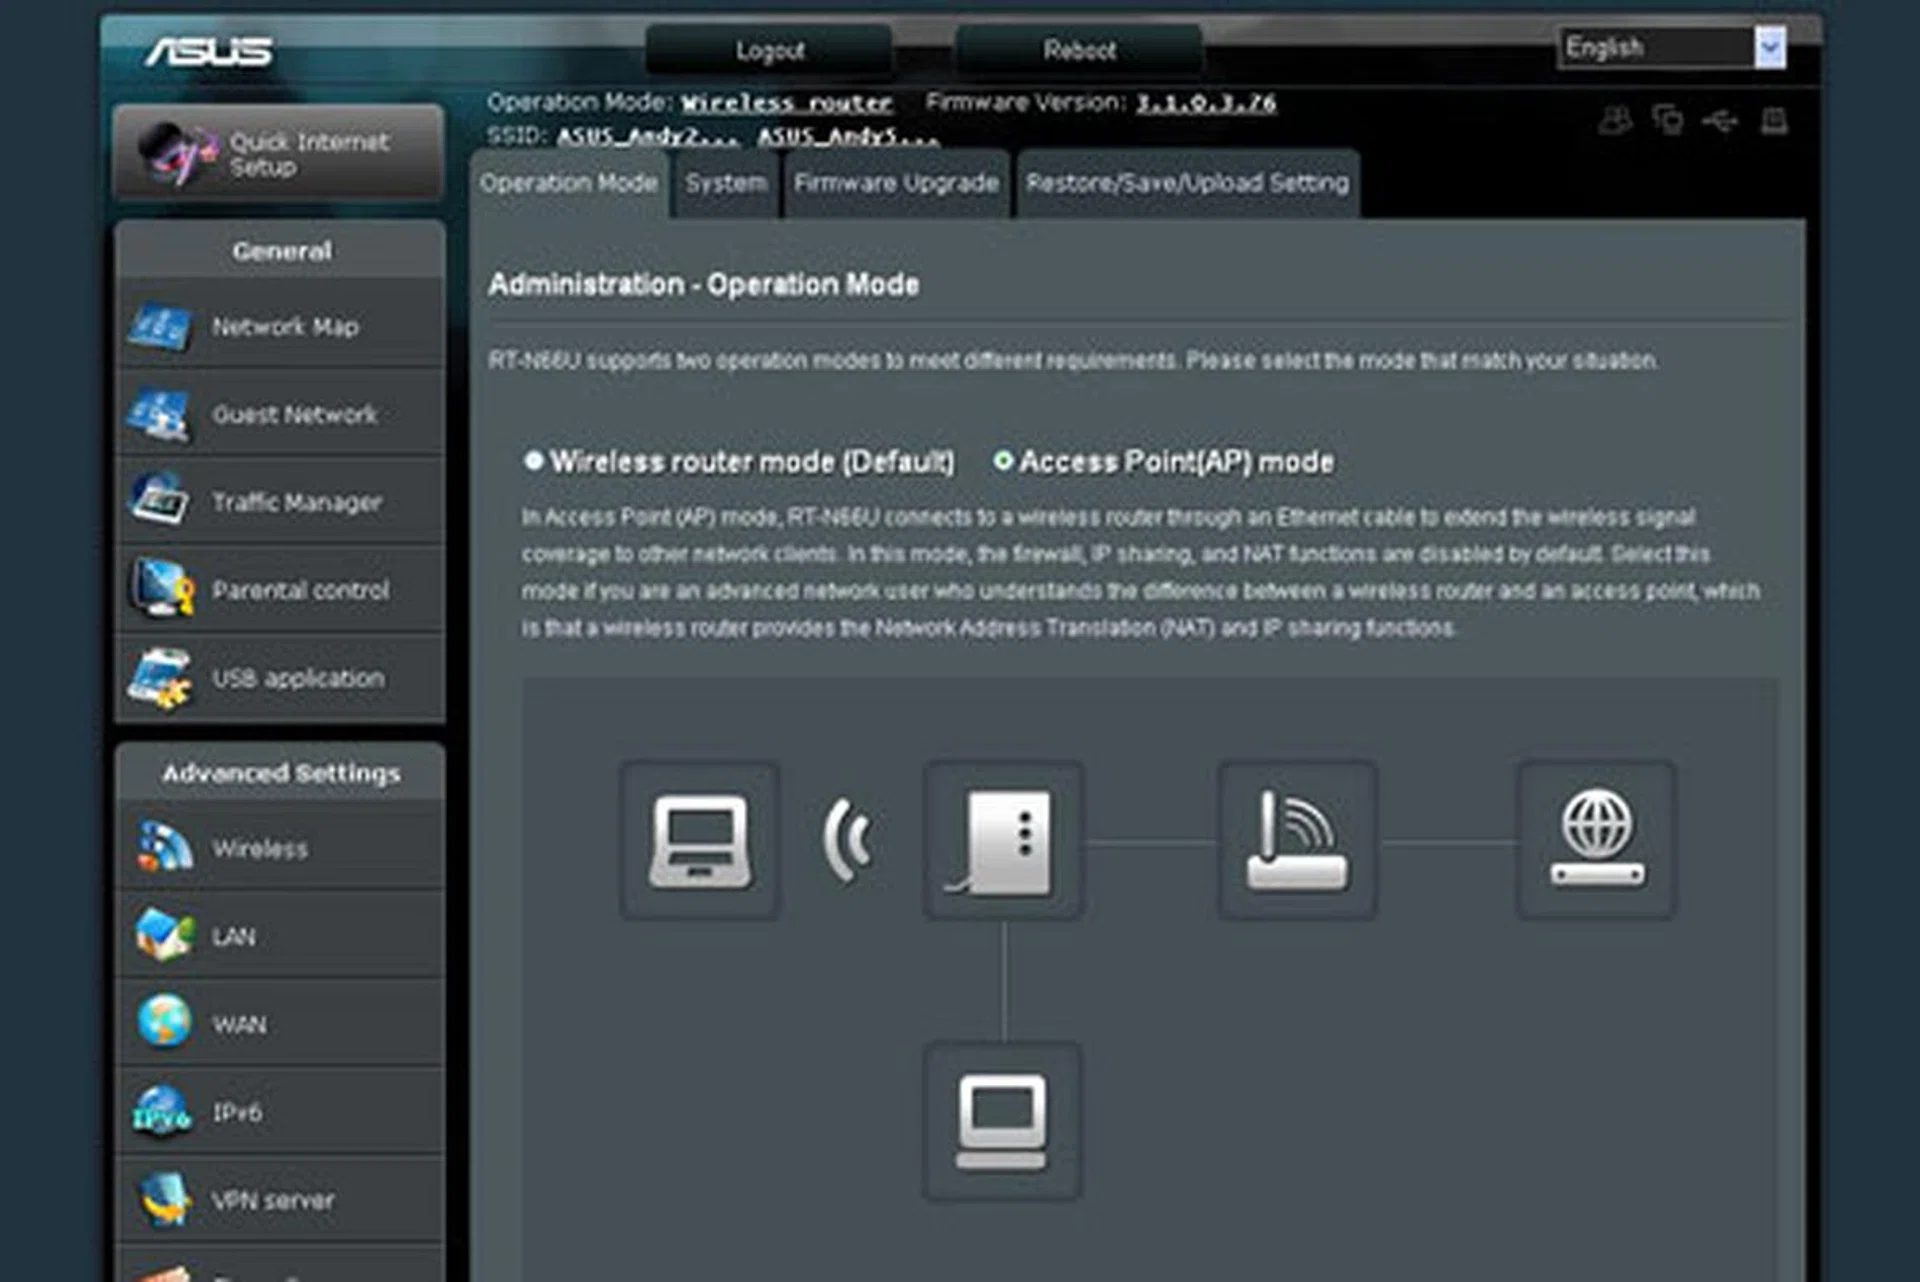Click the Network Map sidebar icon
The height and width of the screenshot is (1282, 1920).
tap(160, 326)
